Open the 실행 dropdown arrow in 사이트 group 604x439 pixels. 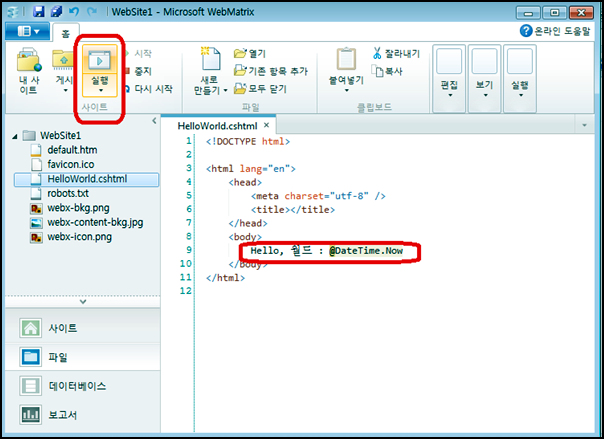click(x=101, y=90)
